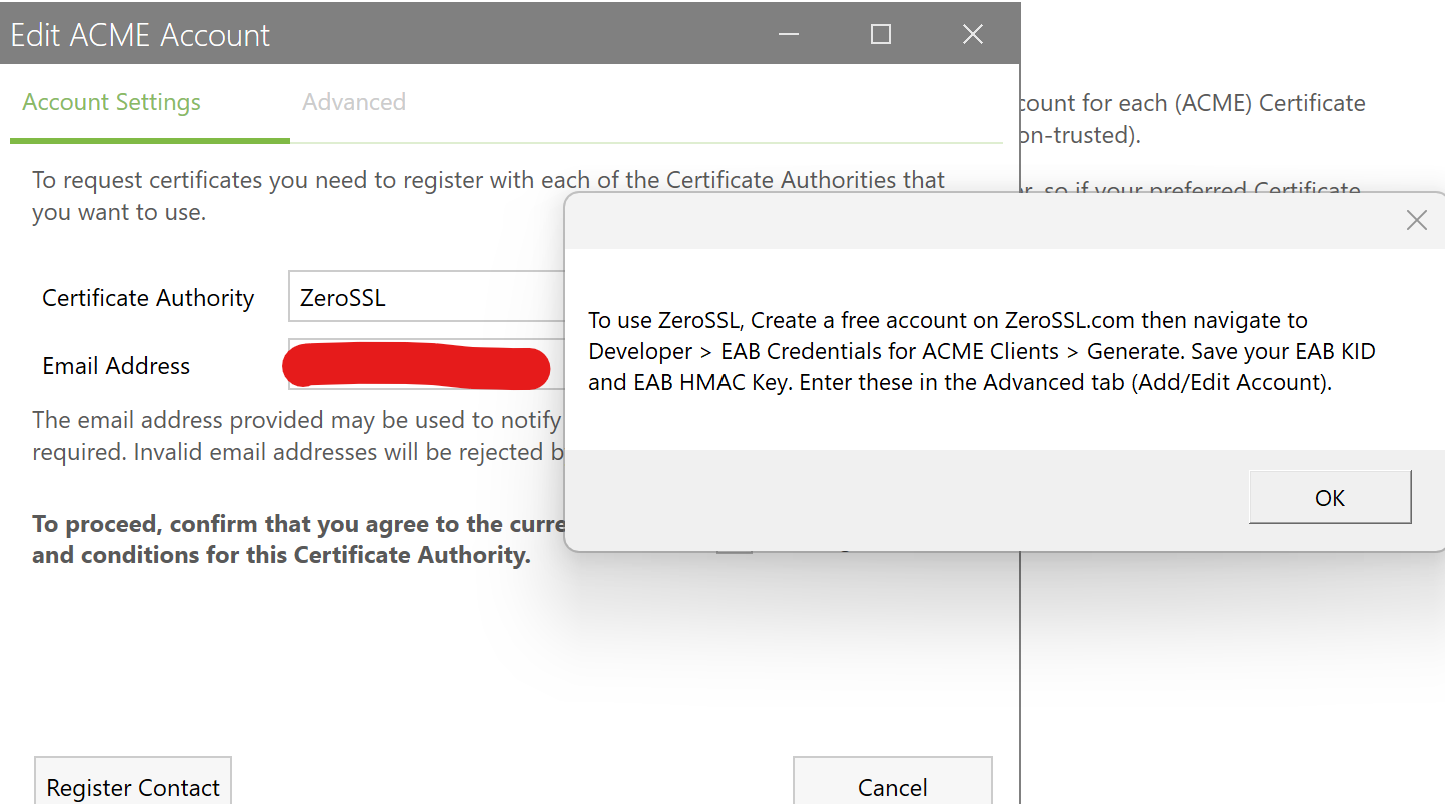This screenshot has width=1446, height=804.
Task: Close the Edit ACME Account window
Action: tap(972, 35)
